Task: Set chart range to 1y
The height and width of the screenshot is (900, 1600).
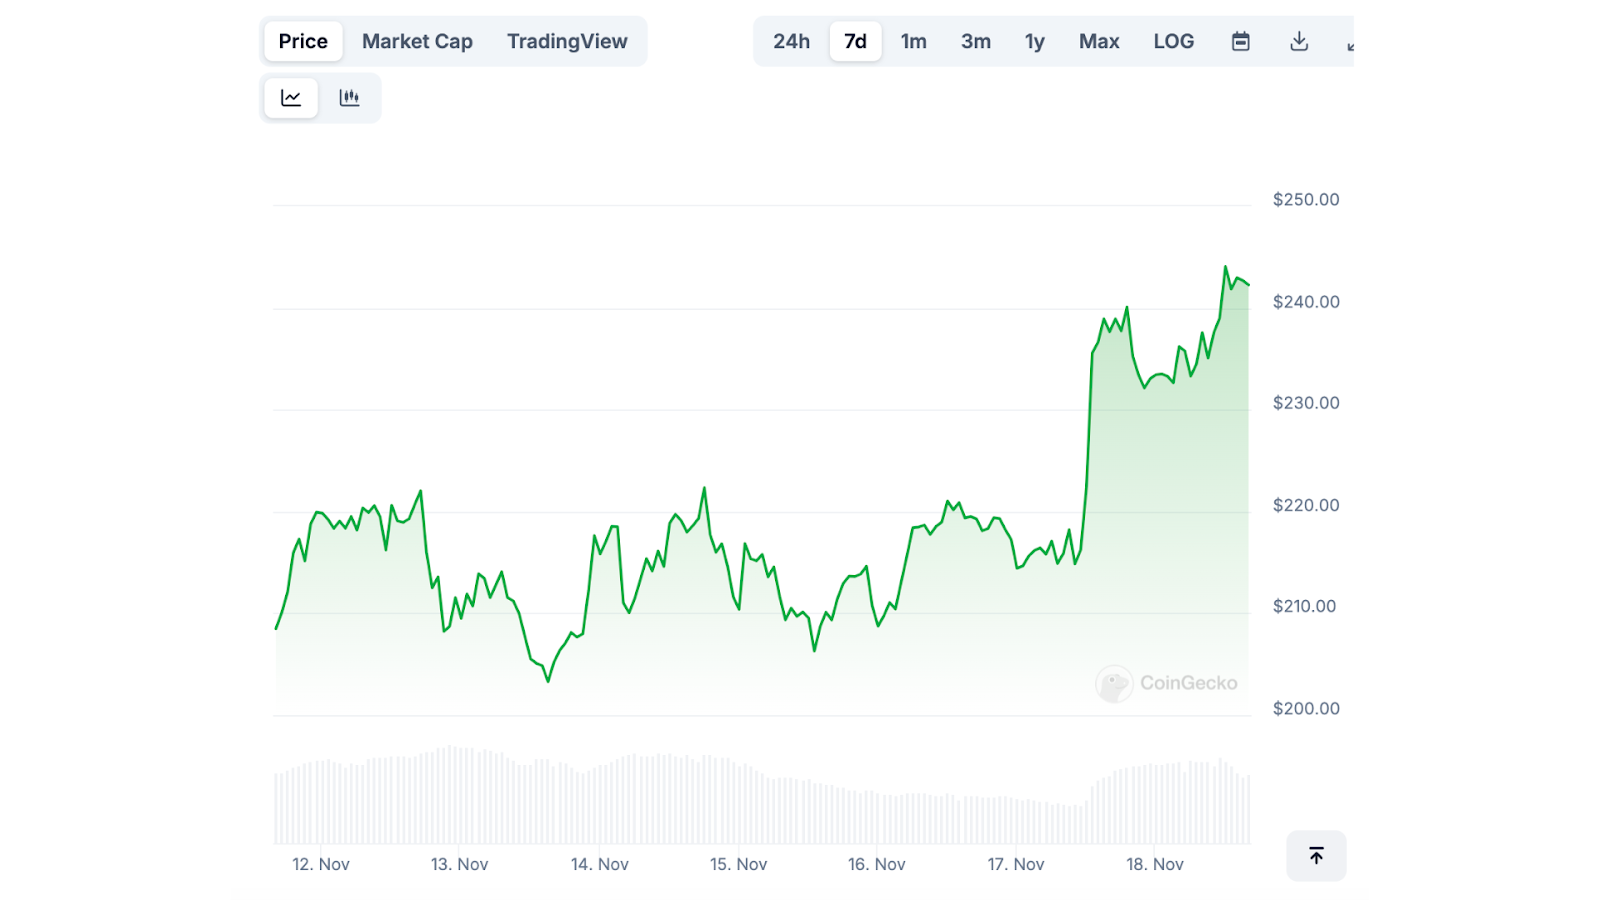Action: [x=1035, y=41]
